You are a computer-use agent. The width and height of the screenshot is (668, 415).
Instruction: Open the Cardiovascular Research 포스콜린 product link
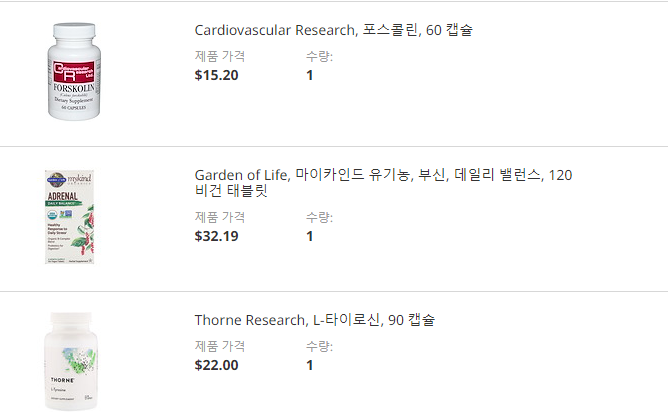tap(333, 30)
